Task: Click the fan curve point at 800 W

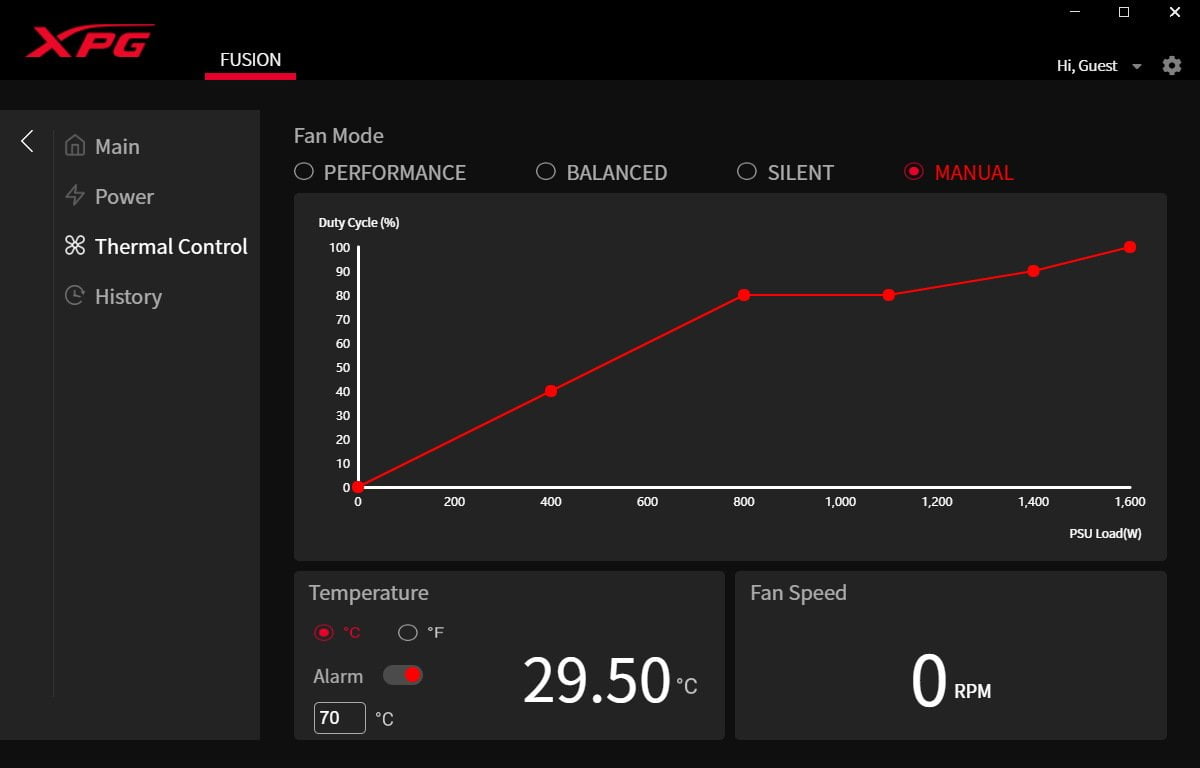Action: click(744, 295)
